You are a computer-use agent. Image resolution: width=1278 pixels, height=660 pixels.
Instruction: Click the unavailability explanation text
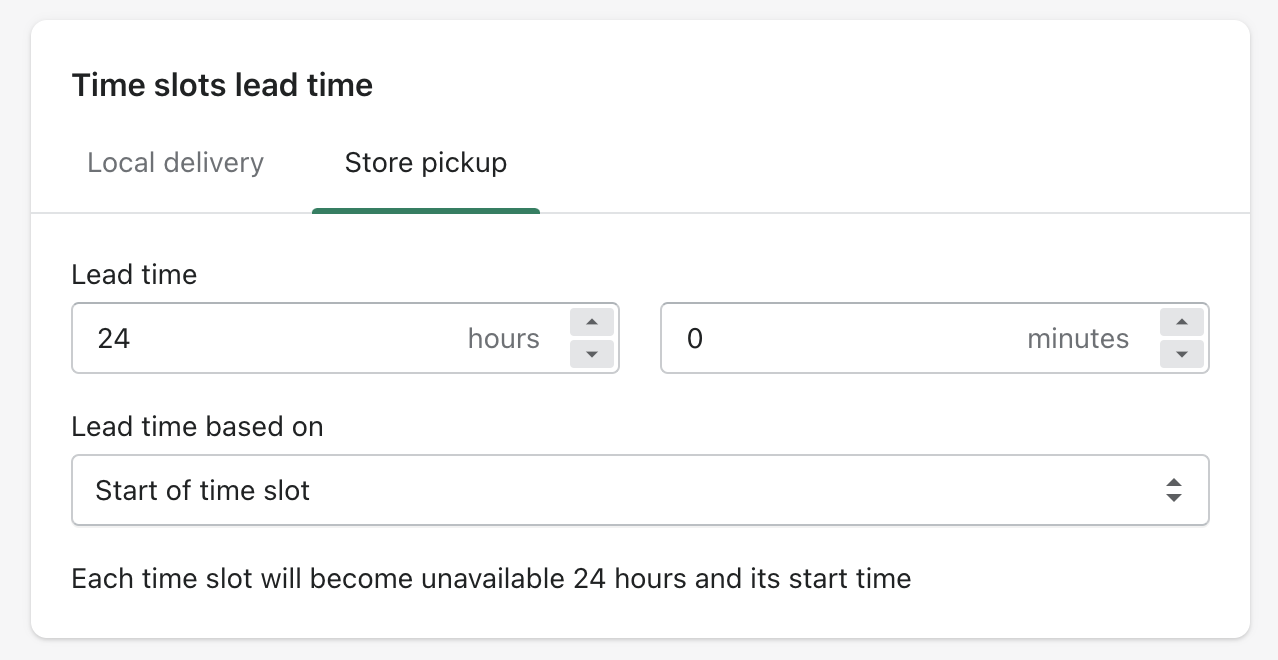(490, 578)
